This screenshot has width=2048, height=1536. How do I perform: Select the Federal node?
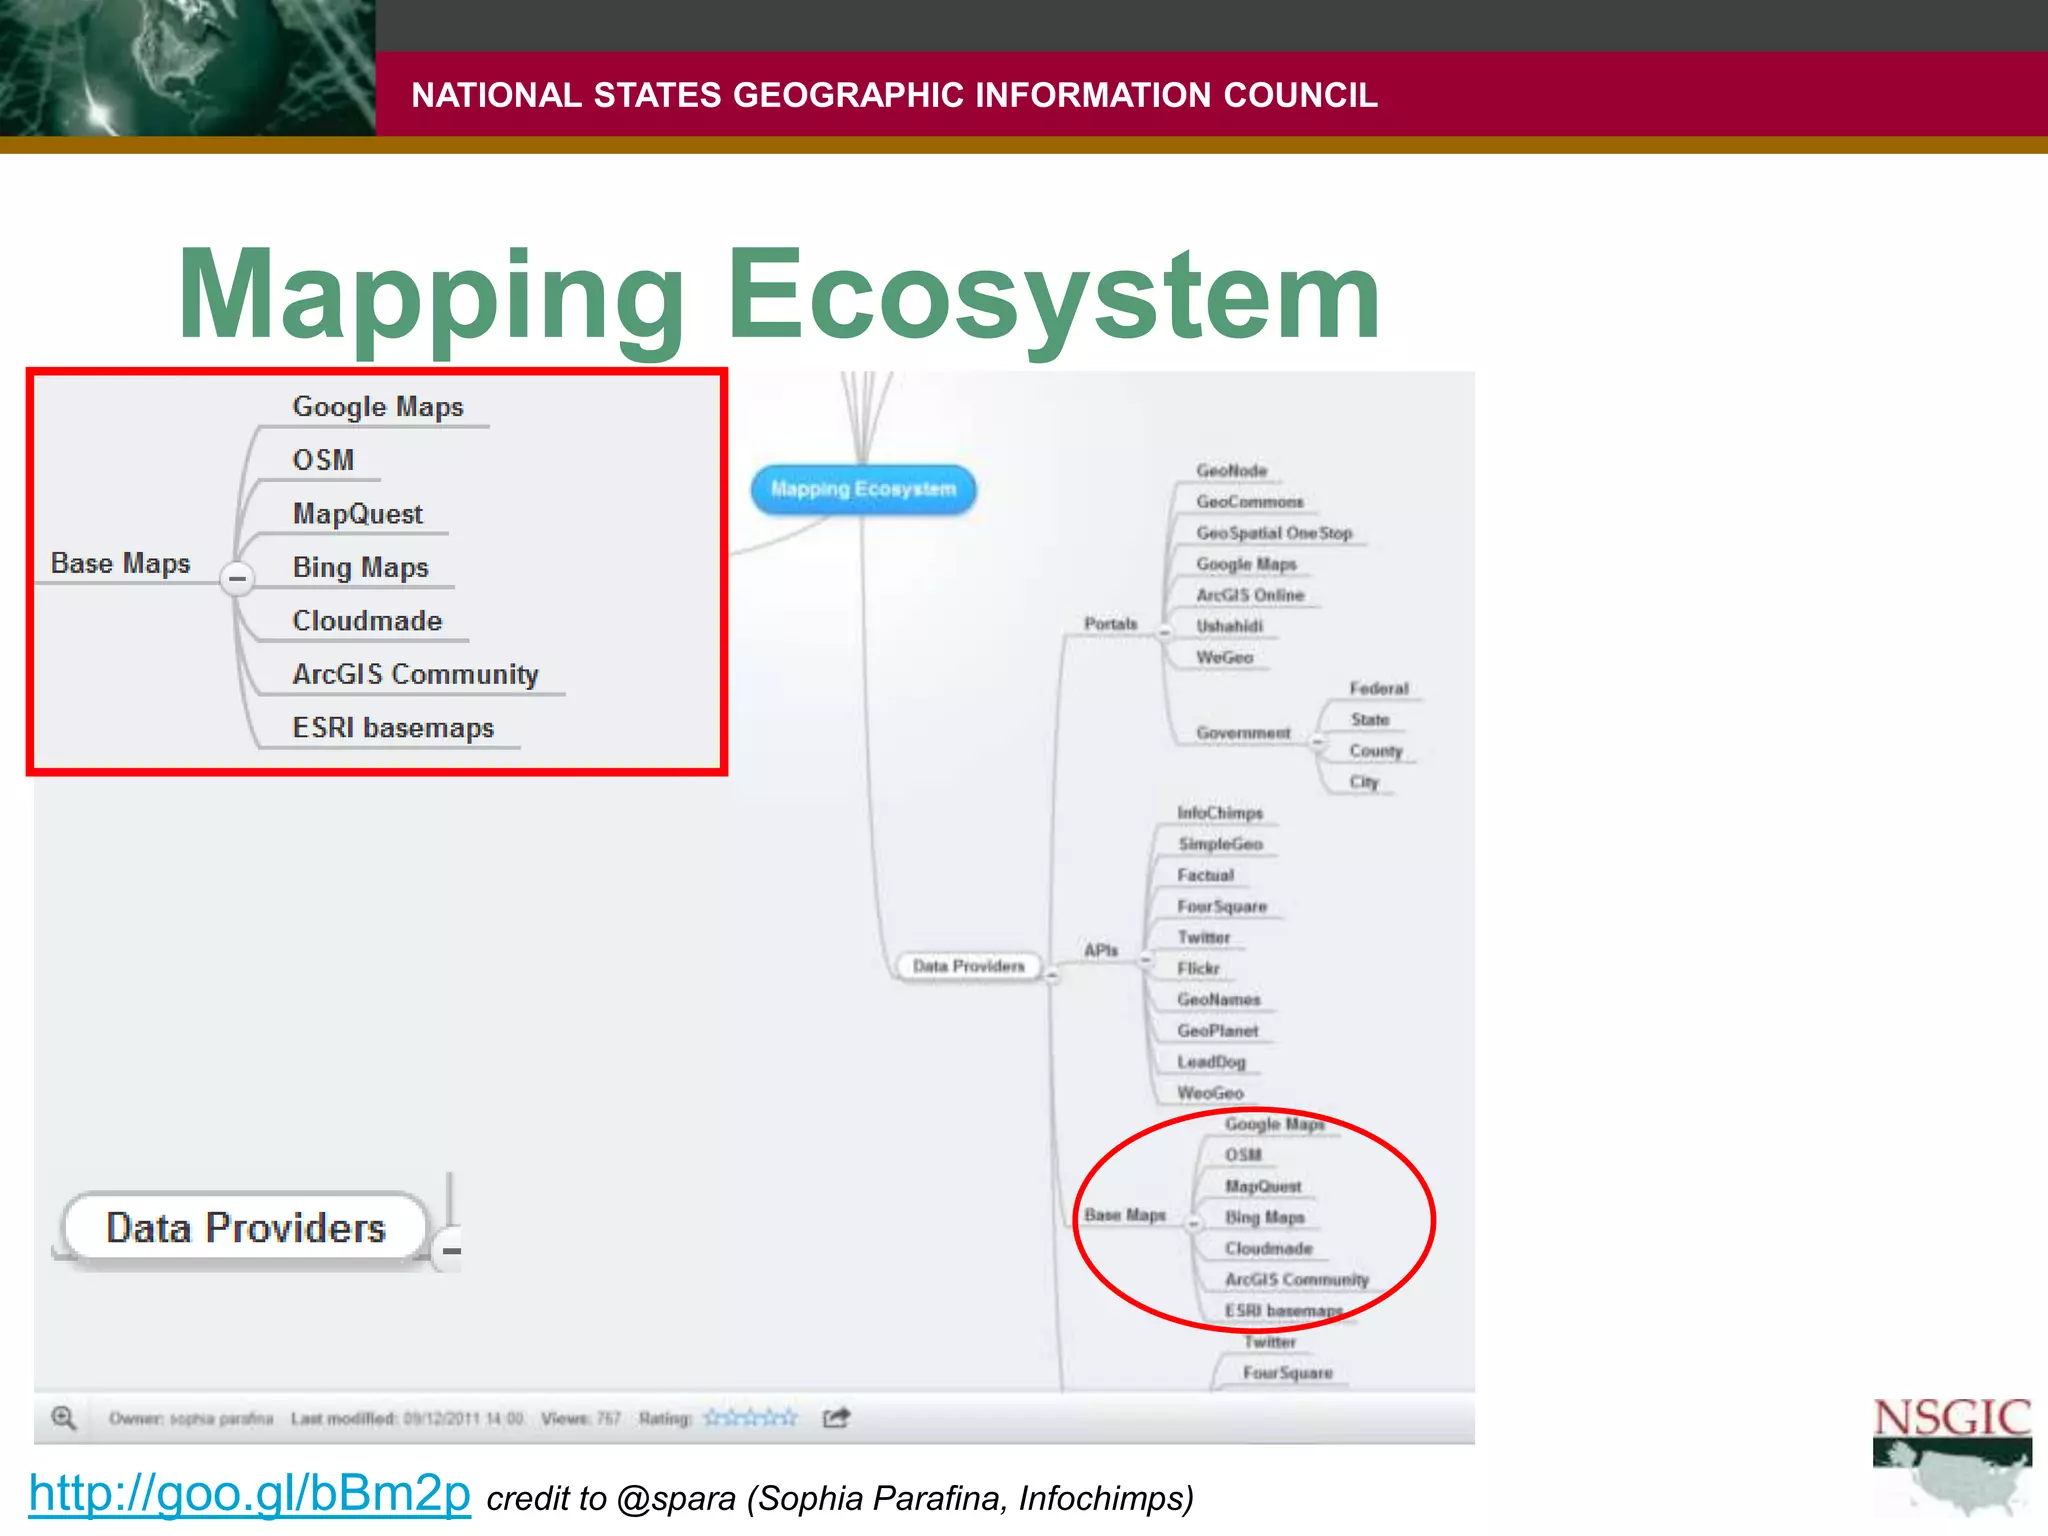pos(1379,688)
